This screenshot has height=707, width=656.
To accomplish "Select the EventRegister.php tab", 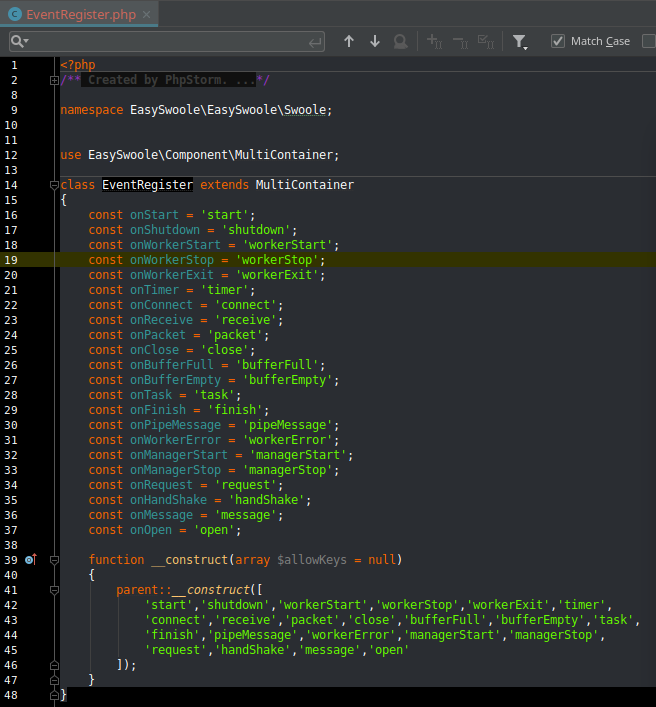I will click(x=81, y=14).
